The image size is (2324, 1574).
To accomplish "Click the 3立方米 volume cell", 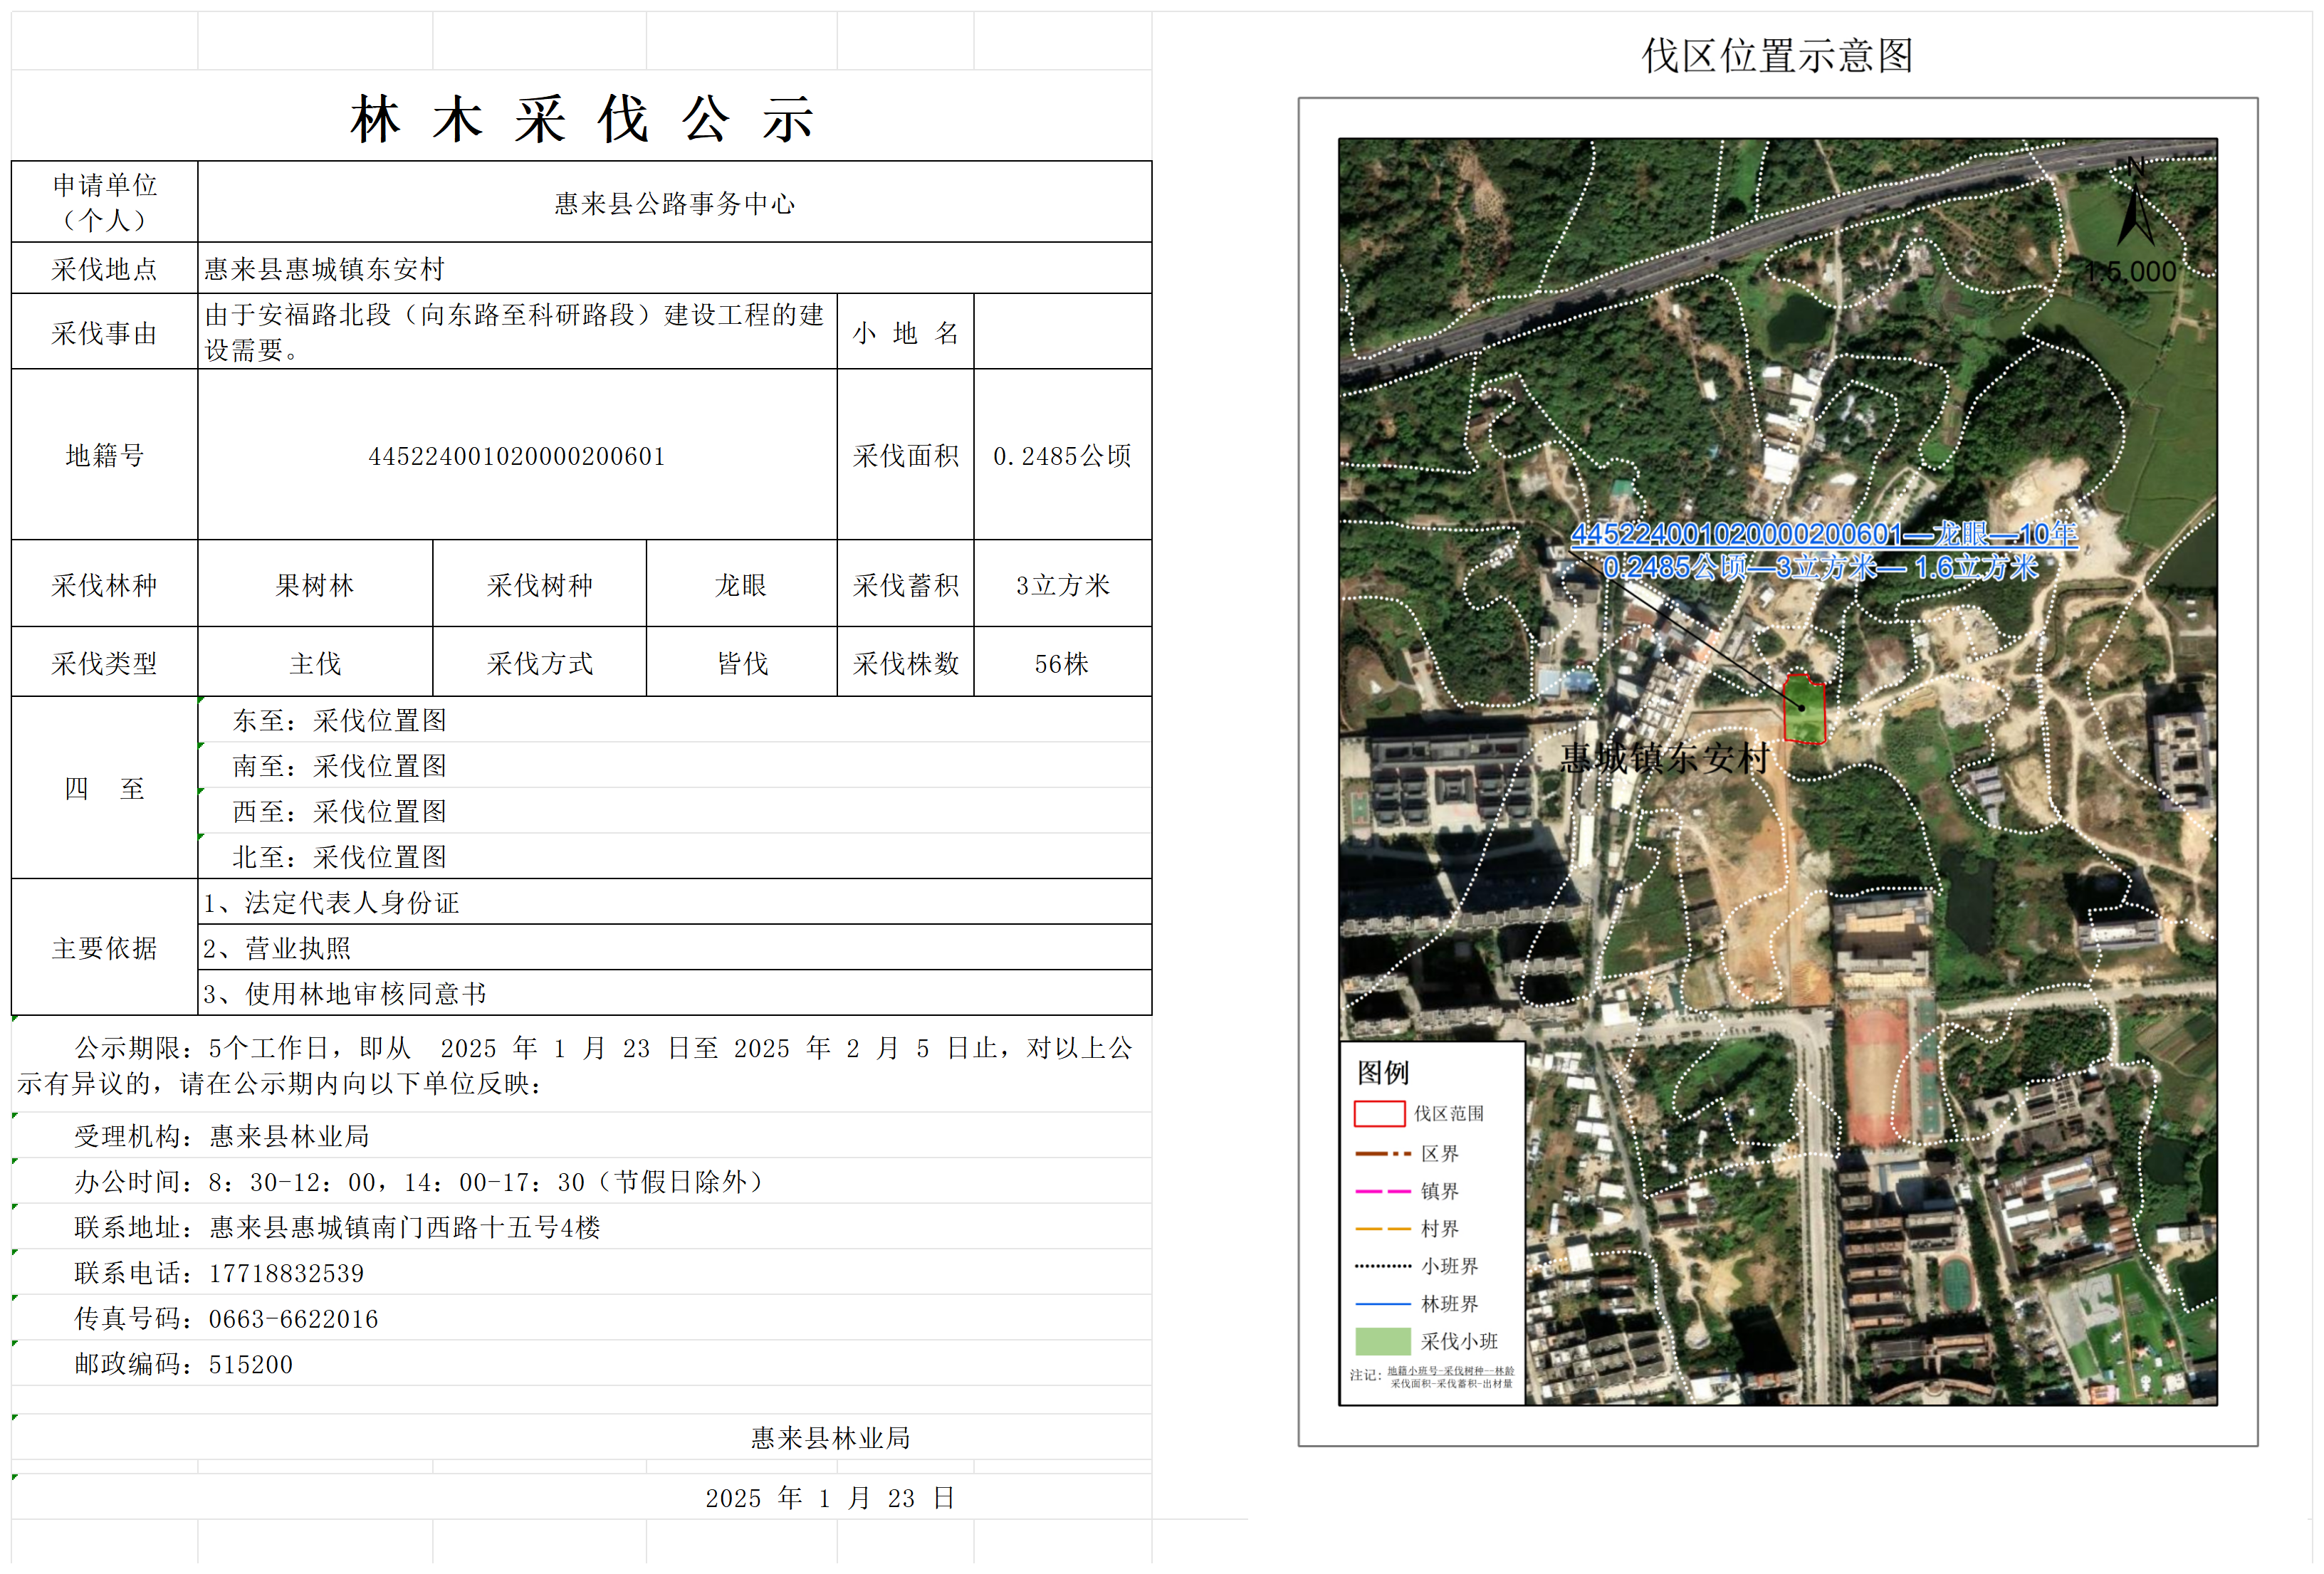I will pyautogui.click(x=1062, y=584).
